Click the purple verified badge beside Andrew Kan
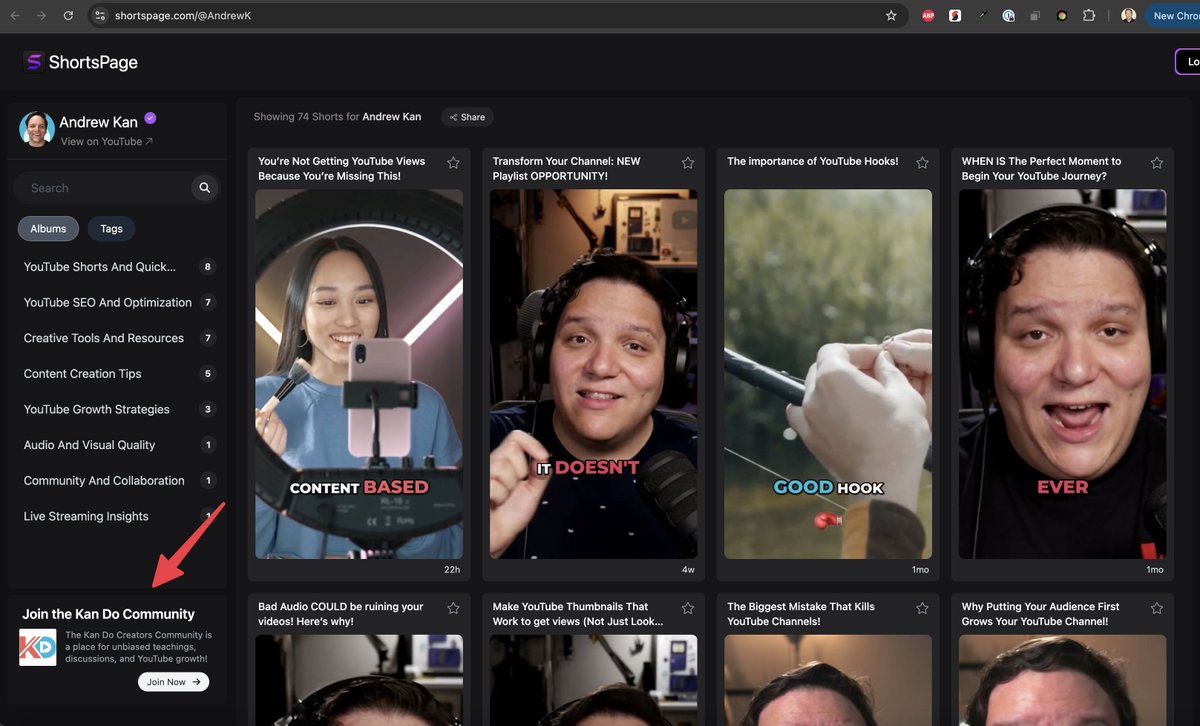This screenshot has width=1200, height=726. tap(150, 118)
